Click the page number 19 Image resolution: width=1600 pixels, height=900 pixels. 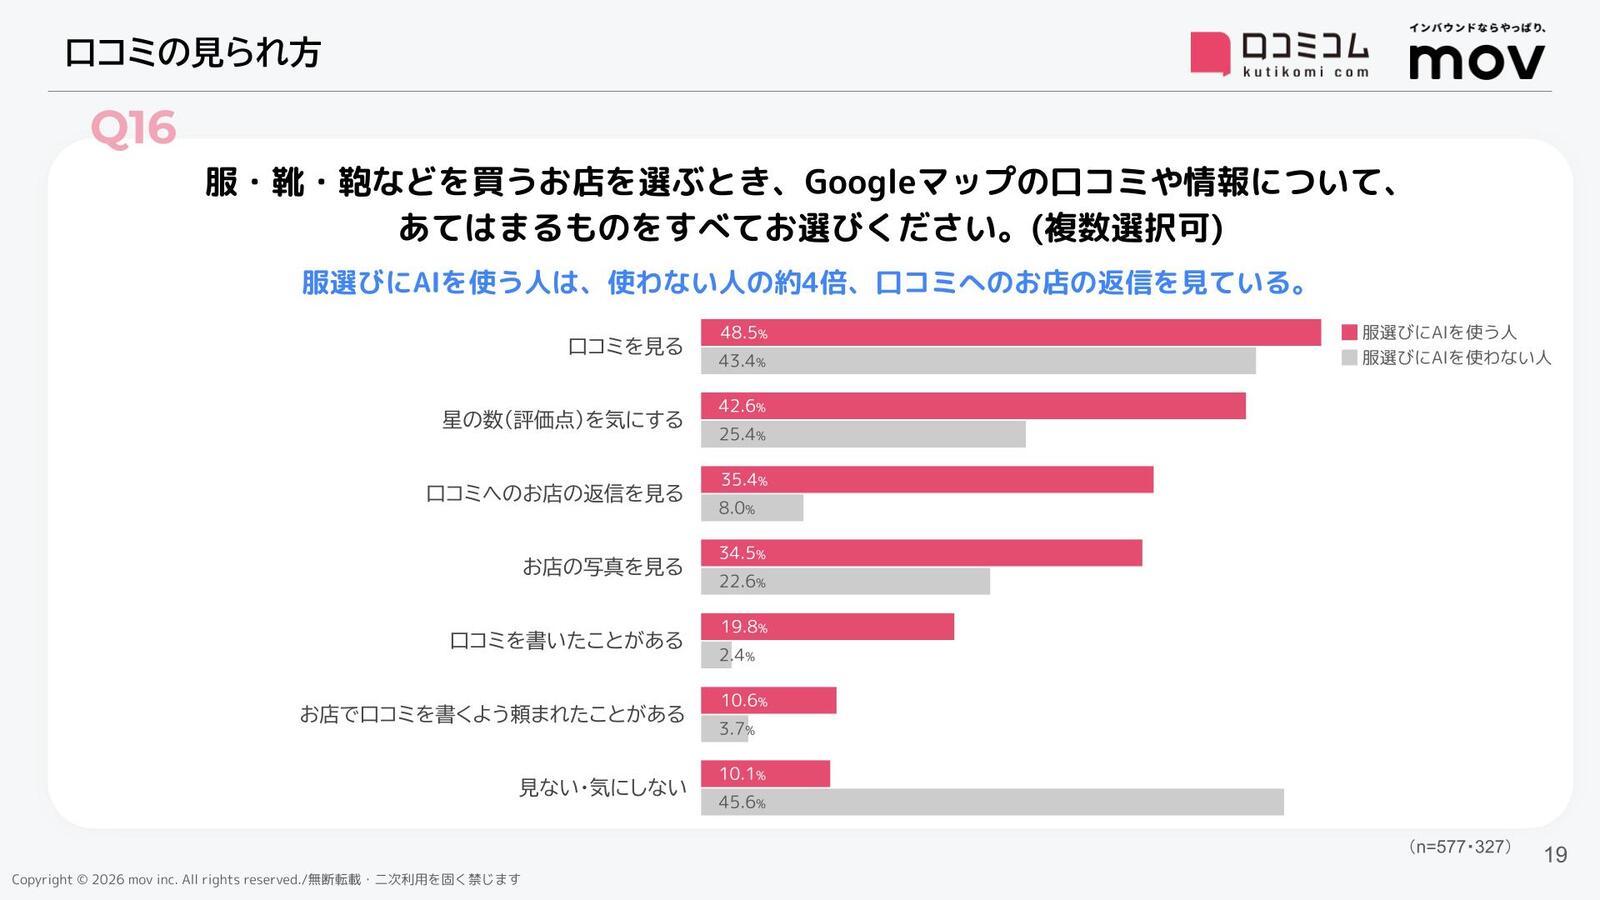1556,855
